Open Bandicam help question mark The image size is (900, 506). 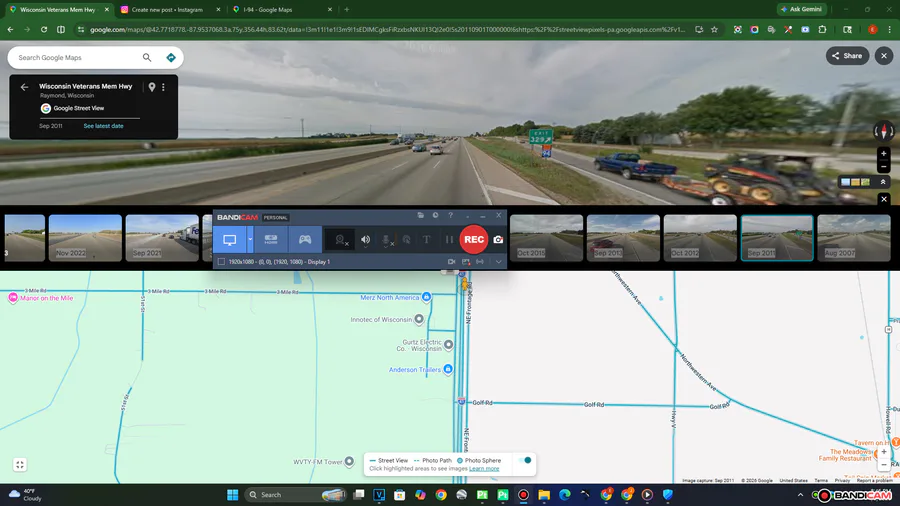tap(451, 215)
